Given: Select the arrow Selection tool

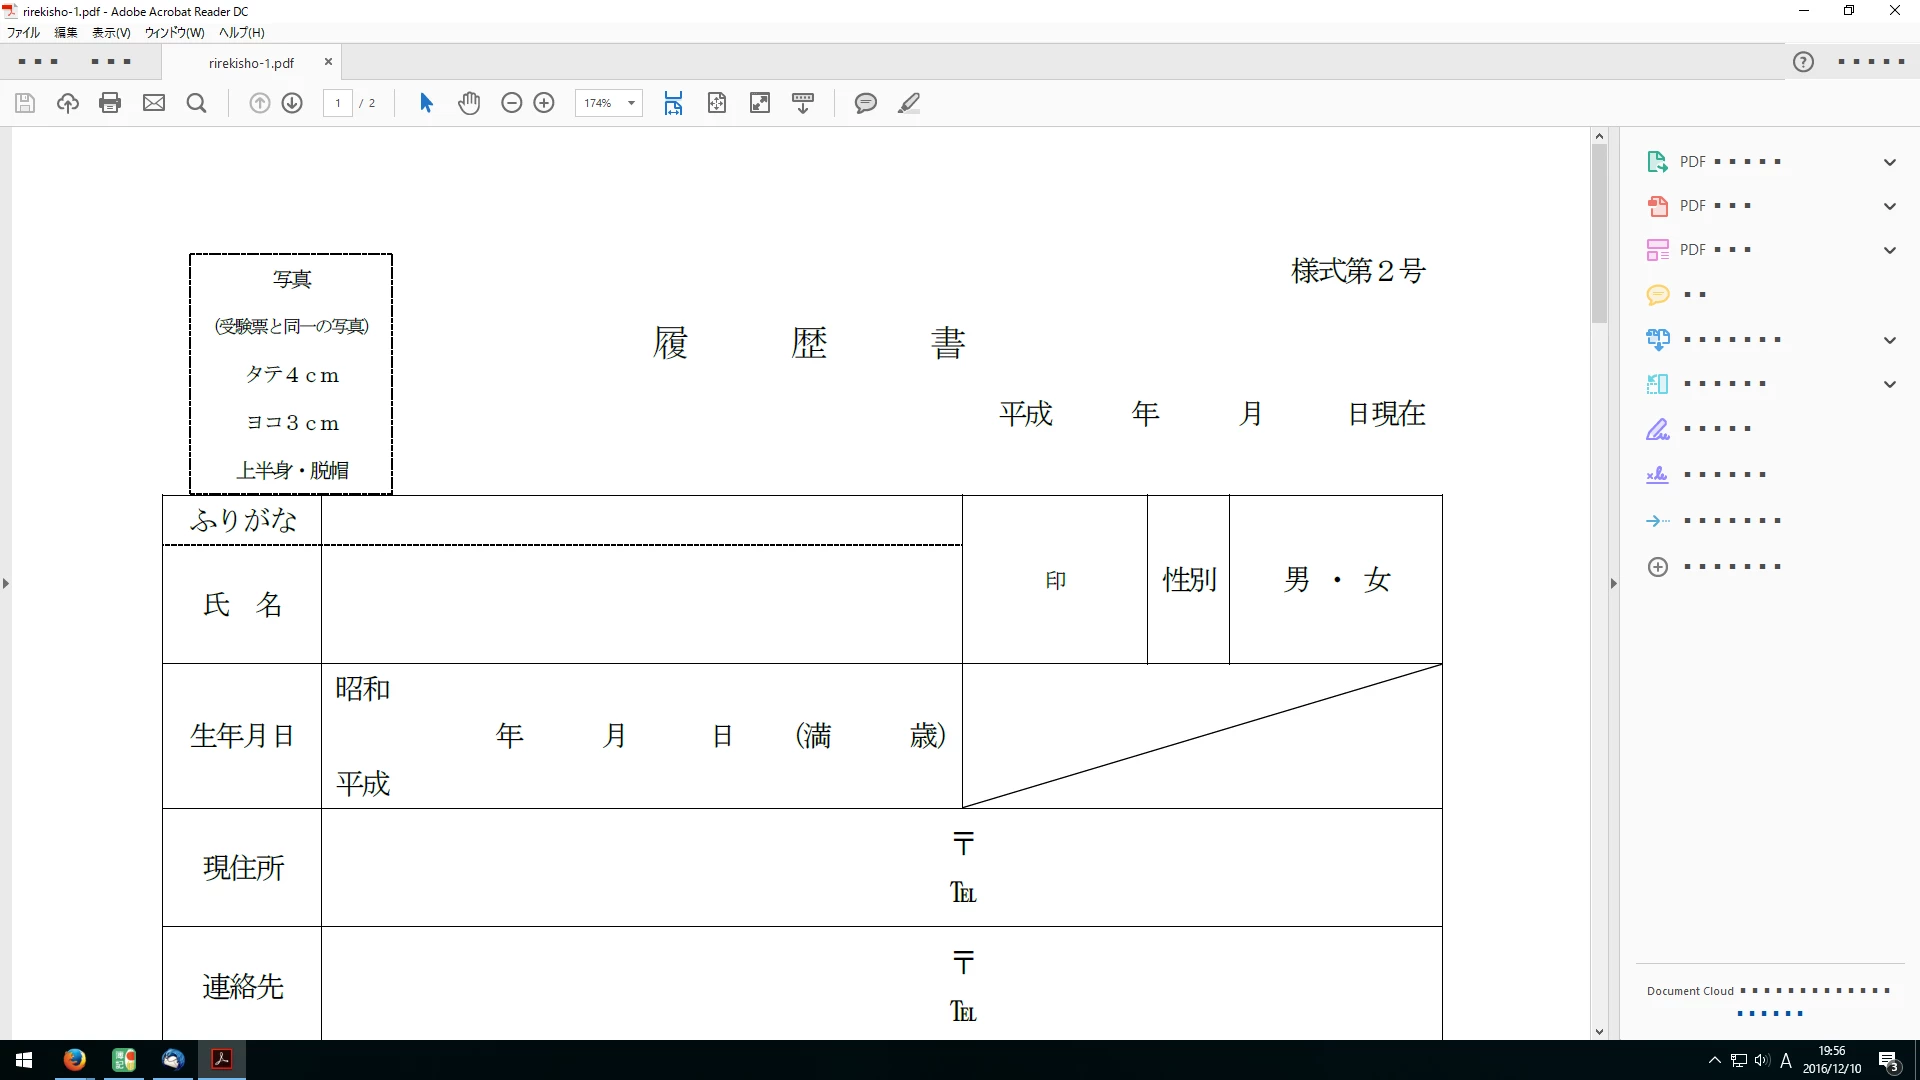Looking at the screenshot, I should [x=426, y=103].
